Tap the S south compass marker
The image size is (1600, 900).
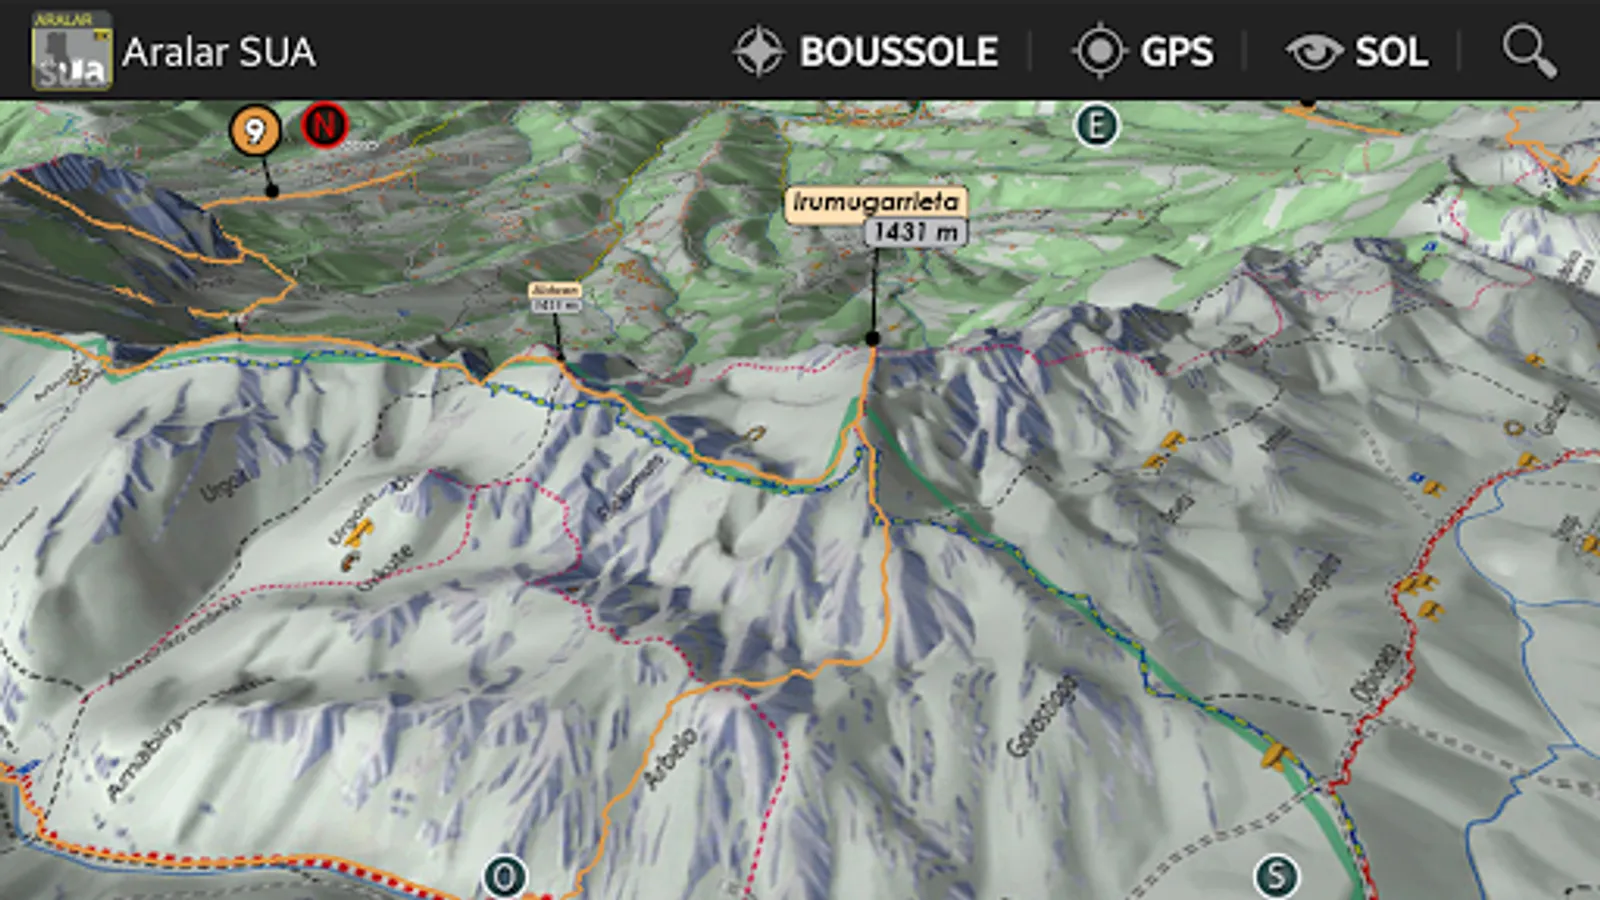click(x=1276, y=876)
